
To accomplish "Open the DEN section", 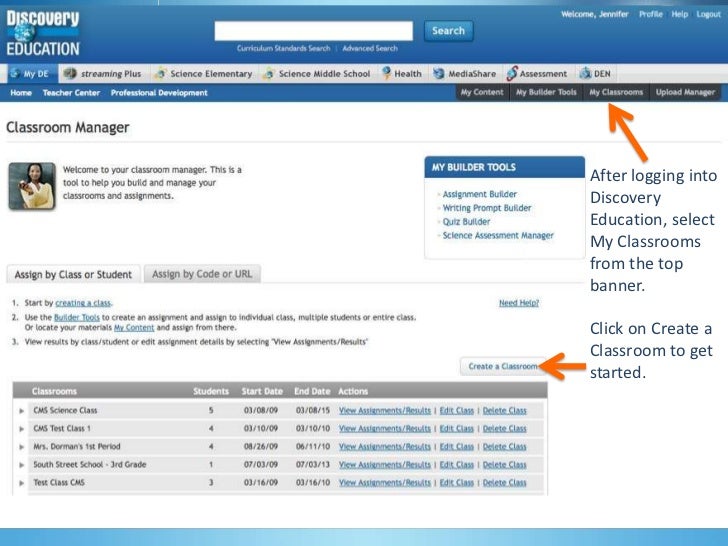I will (x=595, y=73).
